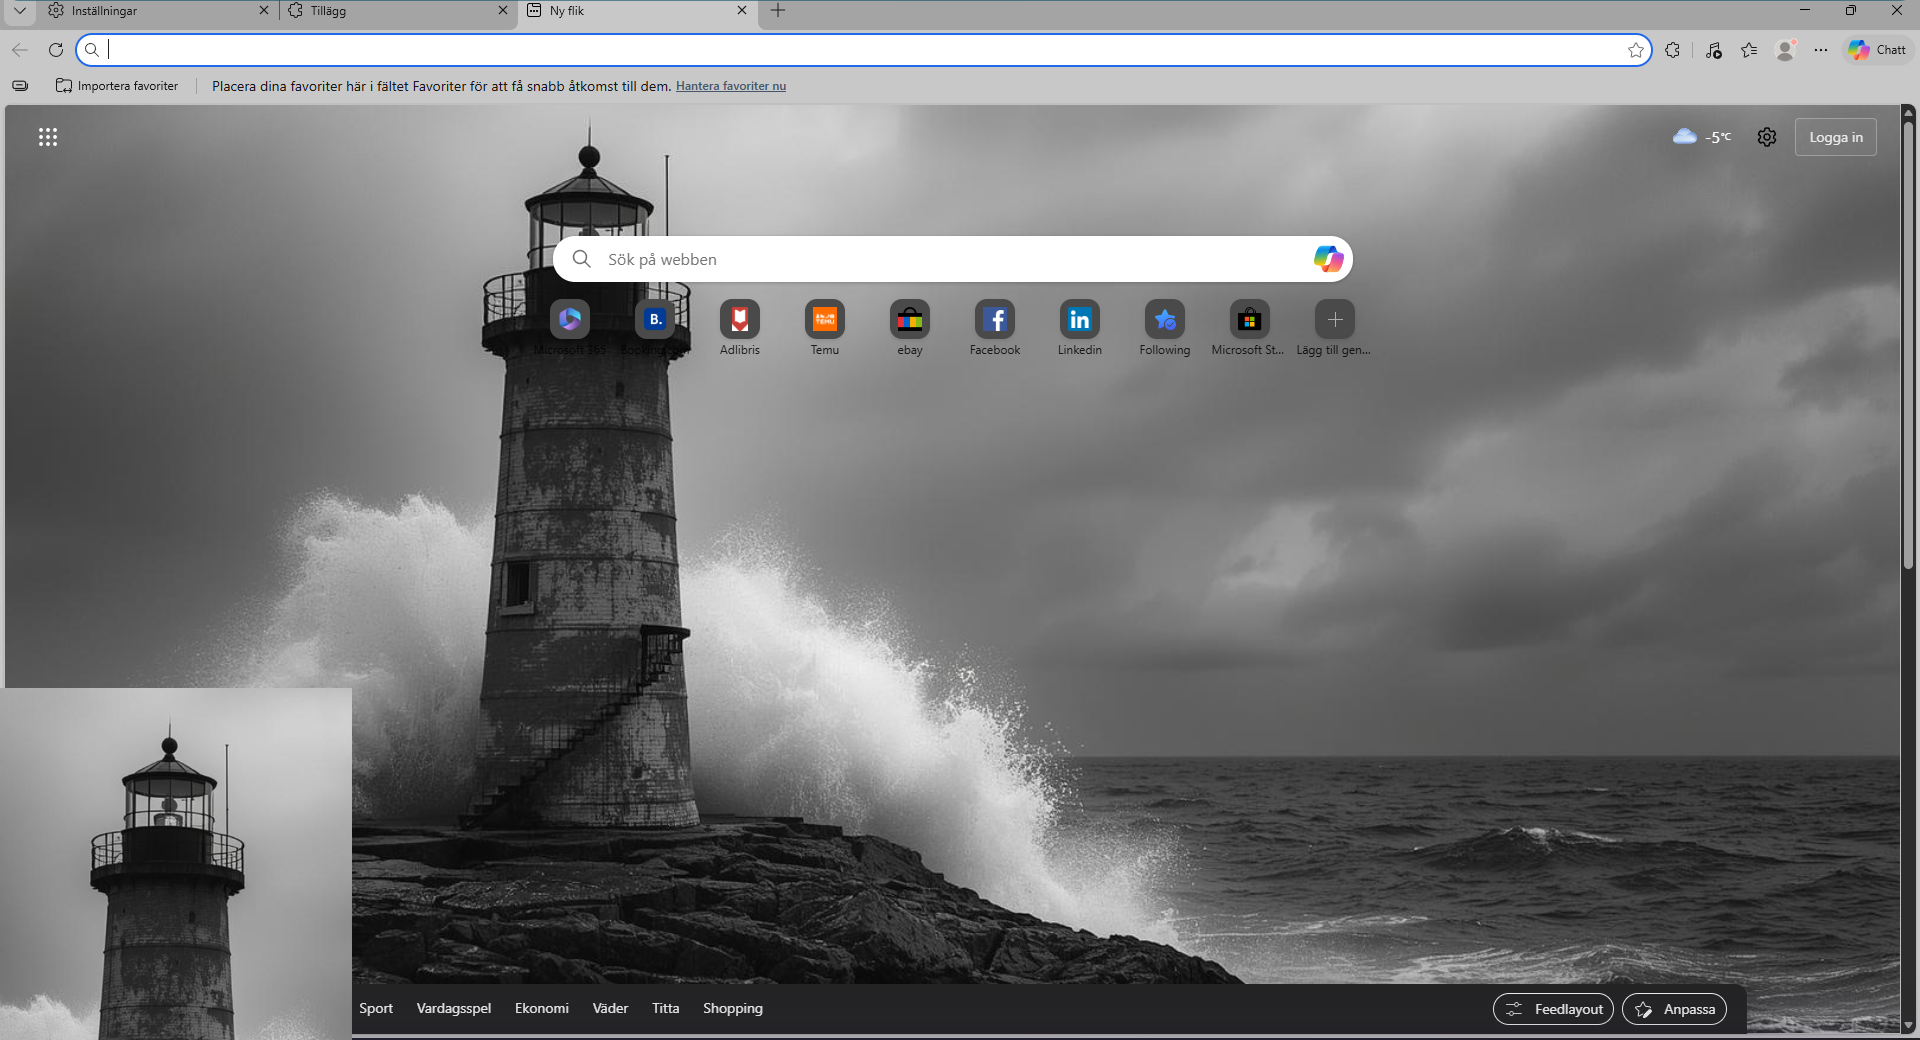The height and width of the screenshot is (1040, 1920).
Task: Select the Ekonomi feed category
Action: (541, 1008)
